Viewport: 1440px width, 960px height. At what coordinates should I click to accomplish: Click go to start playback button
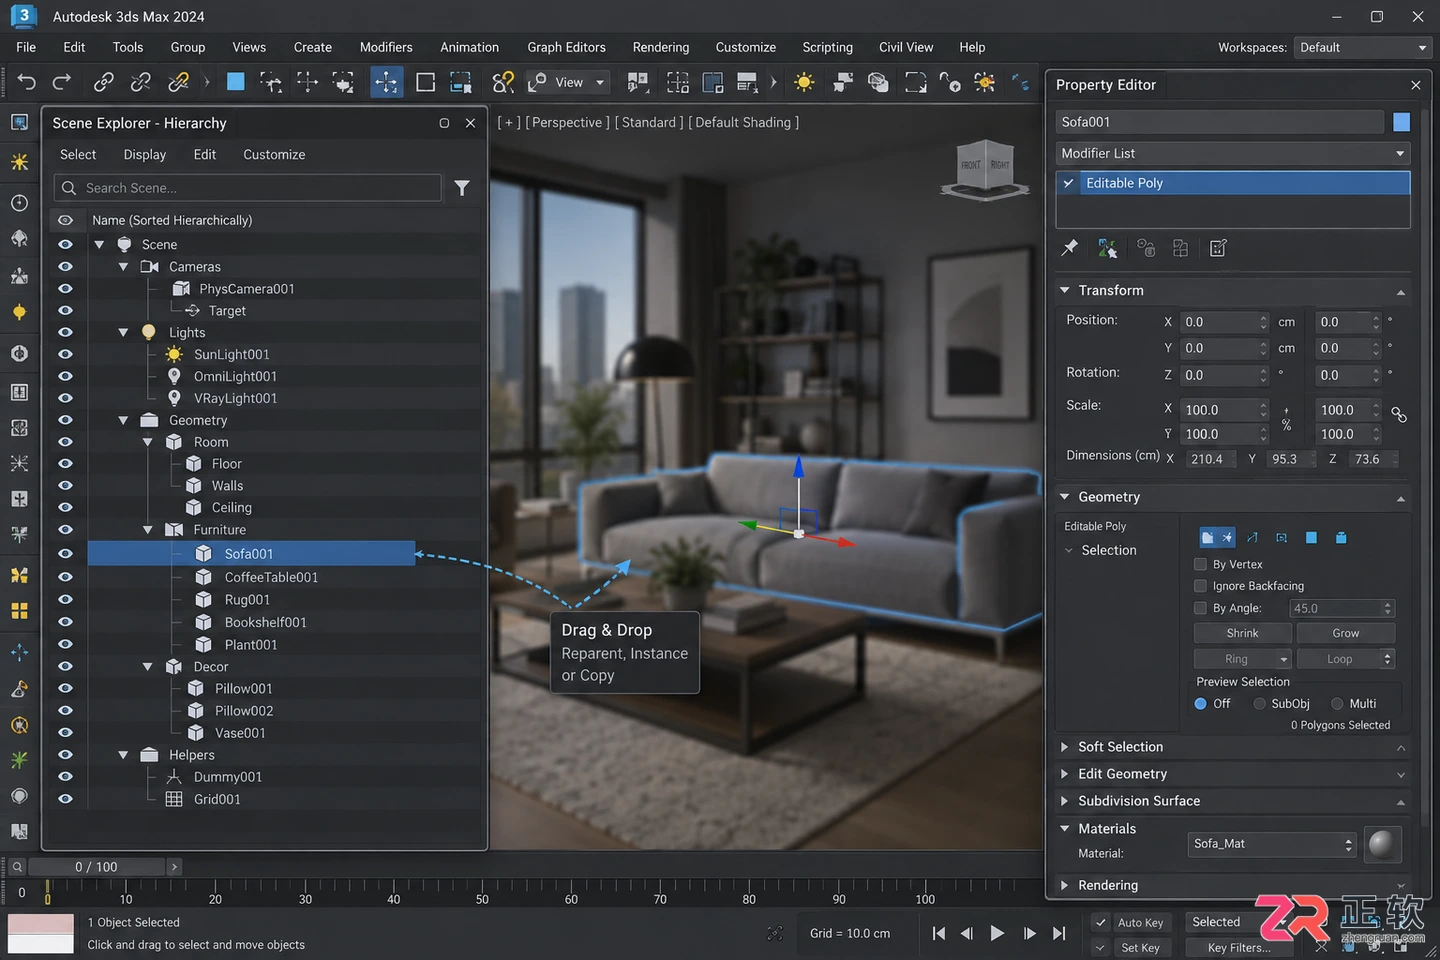pyautogui.click(x=938, y=933)
